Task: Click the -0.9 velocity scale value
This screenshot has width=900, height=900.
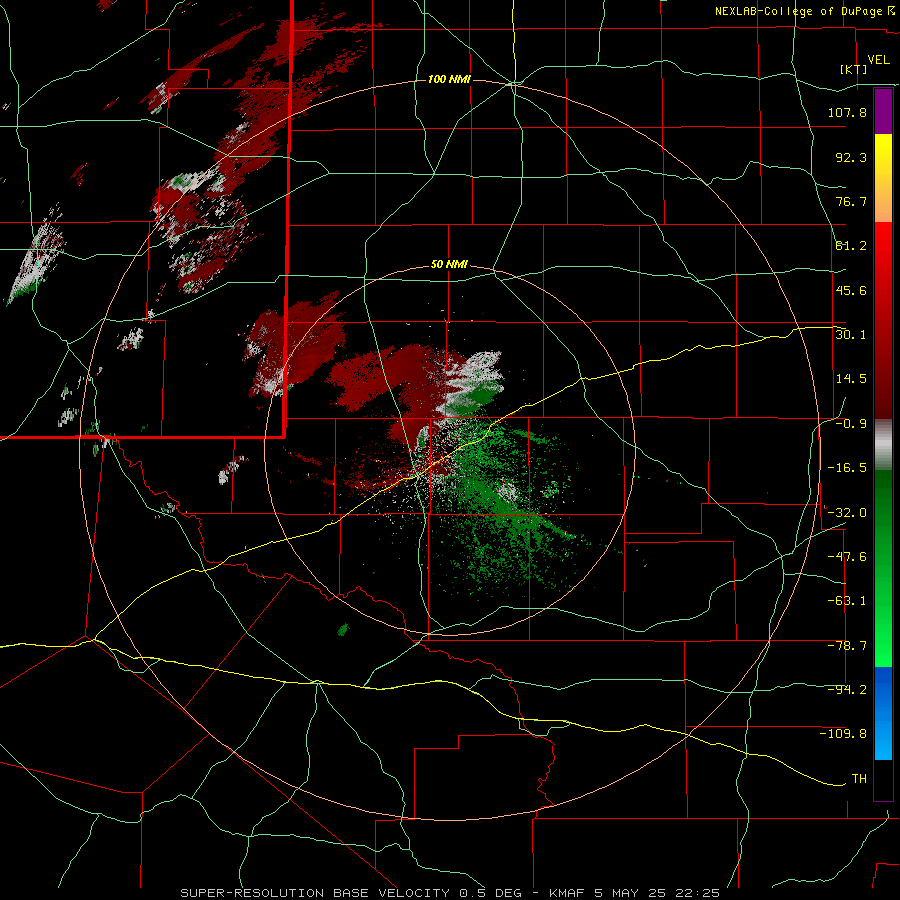Action: pos(851,424)
